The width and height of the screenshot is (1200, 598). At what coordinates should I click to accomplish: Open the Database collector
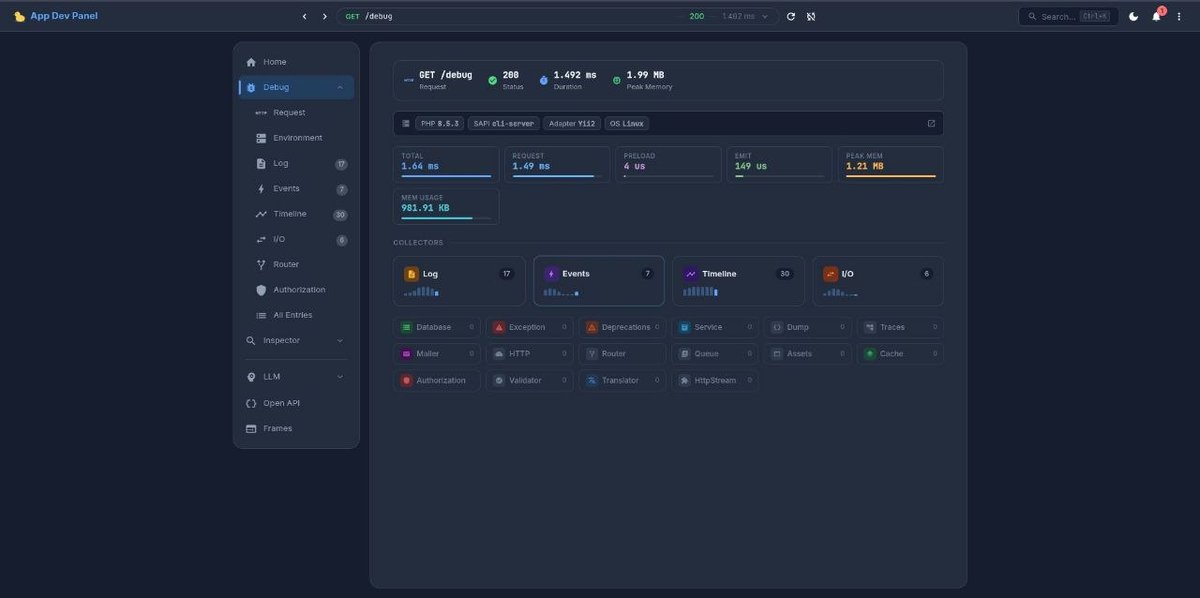(x=437, y=327)
